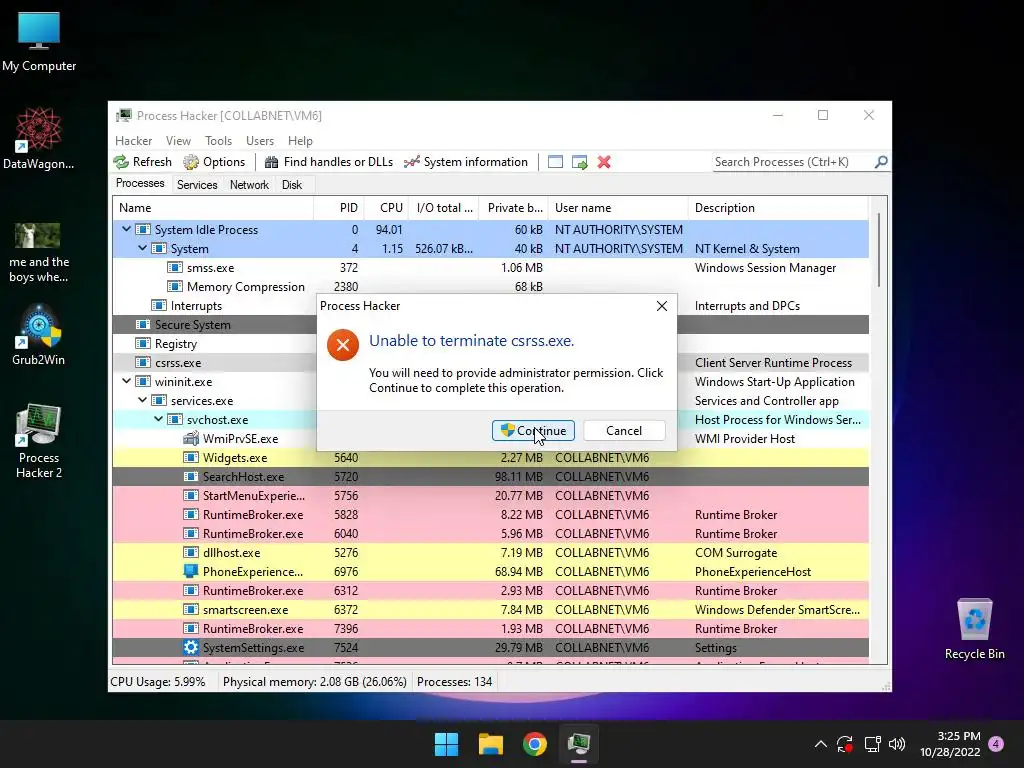Open the Recycle Bin
This screenshot has width=1024, height=768.
[x=974, y=628]
